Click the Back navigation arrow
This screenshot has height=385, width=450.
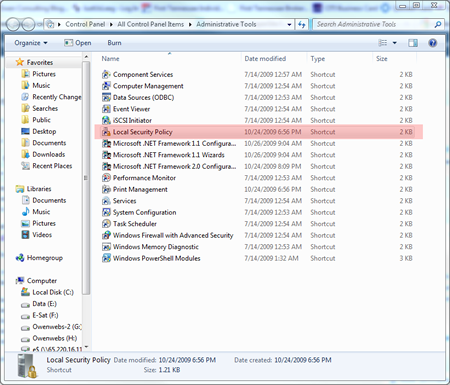pyautogui.click(x=13, y=24)
